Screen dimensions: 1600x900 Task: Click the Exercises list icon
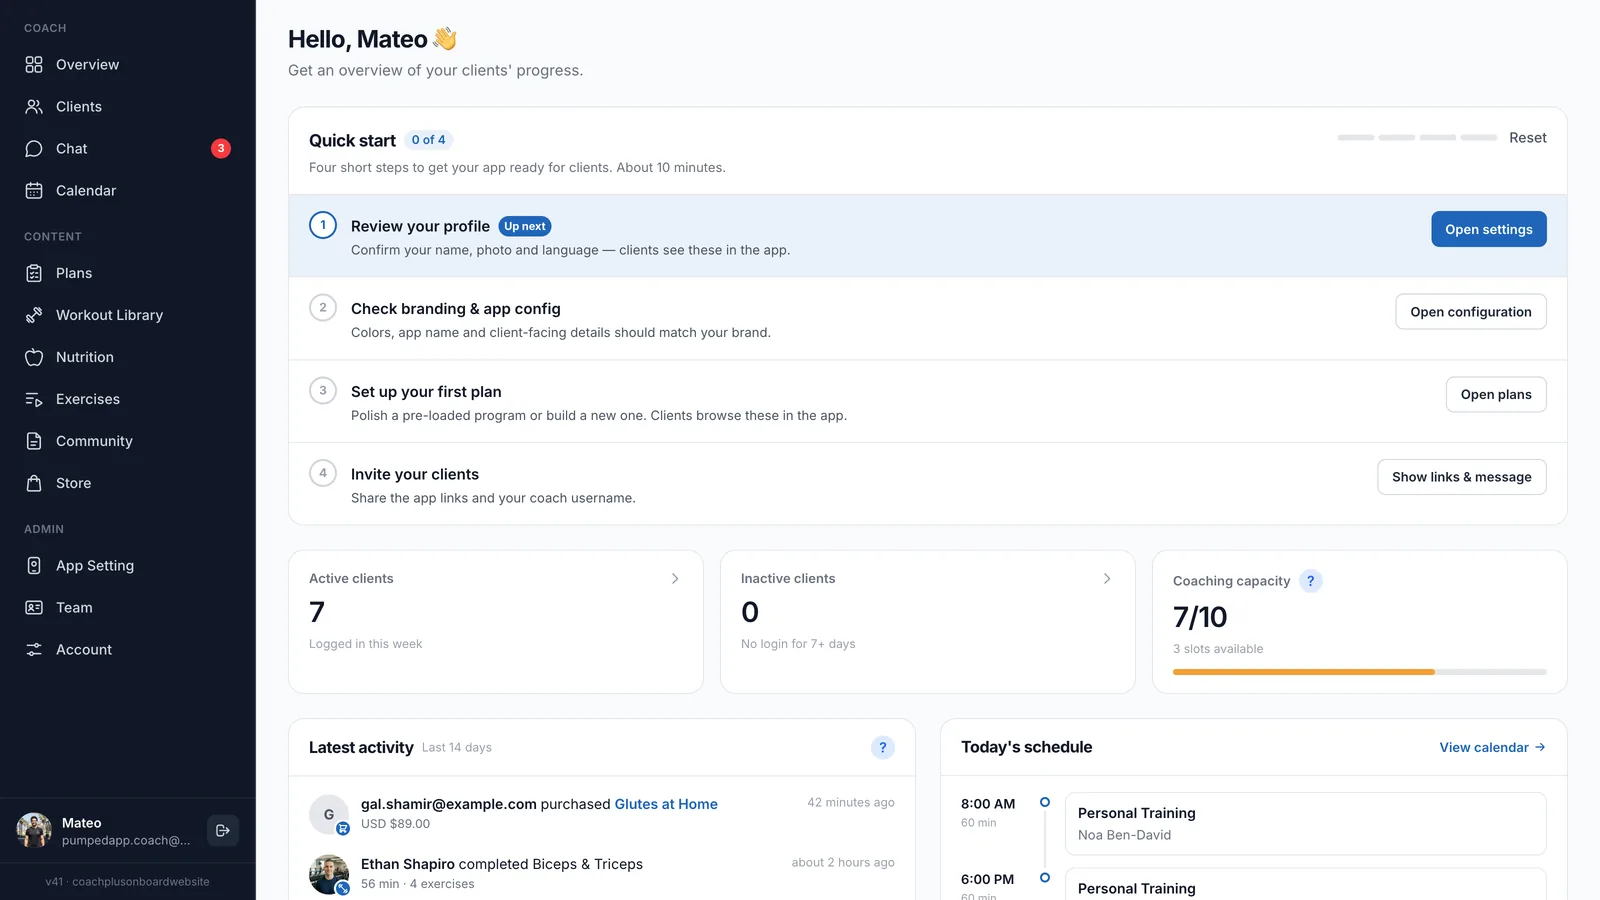pyautogui.click(x=34, y=399)
